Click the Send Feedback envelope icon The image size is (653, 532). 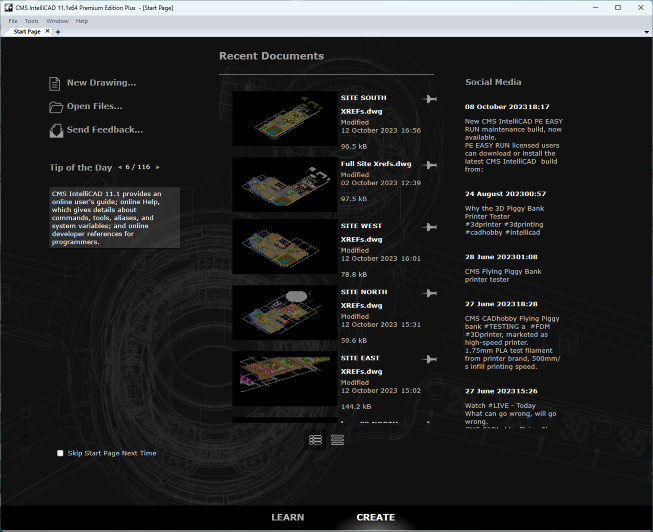pyautogui.click(x=56, y=130)
